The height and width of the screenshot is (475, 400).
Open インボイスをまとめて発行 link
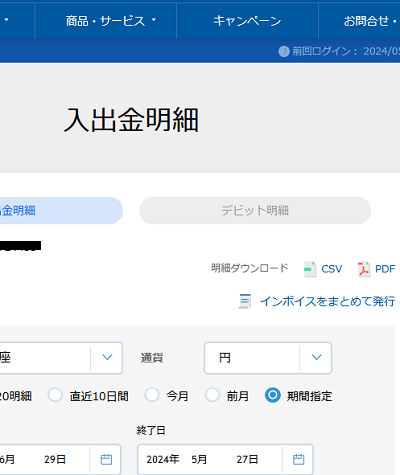(328, 301)
